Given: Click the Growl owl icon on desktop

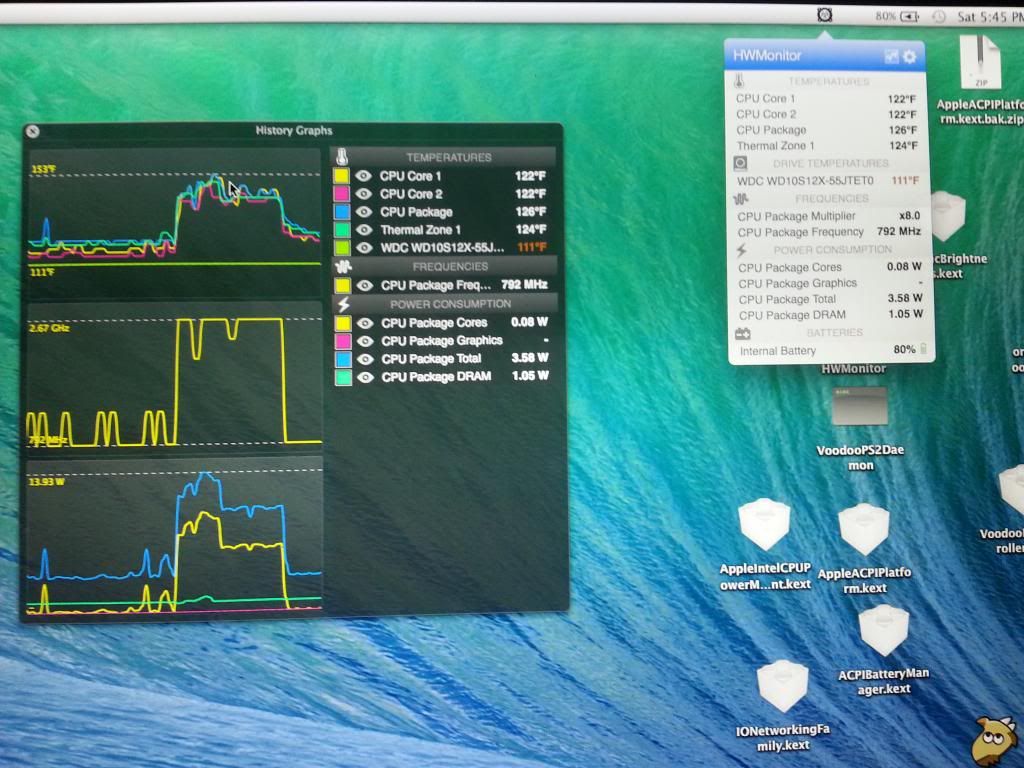Looking at the screenshot, I should click(x=994, y=741).
